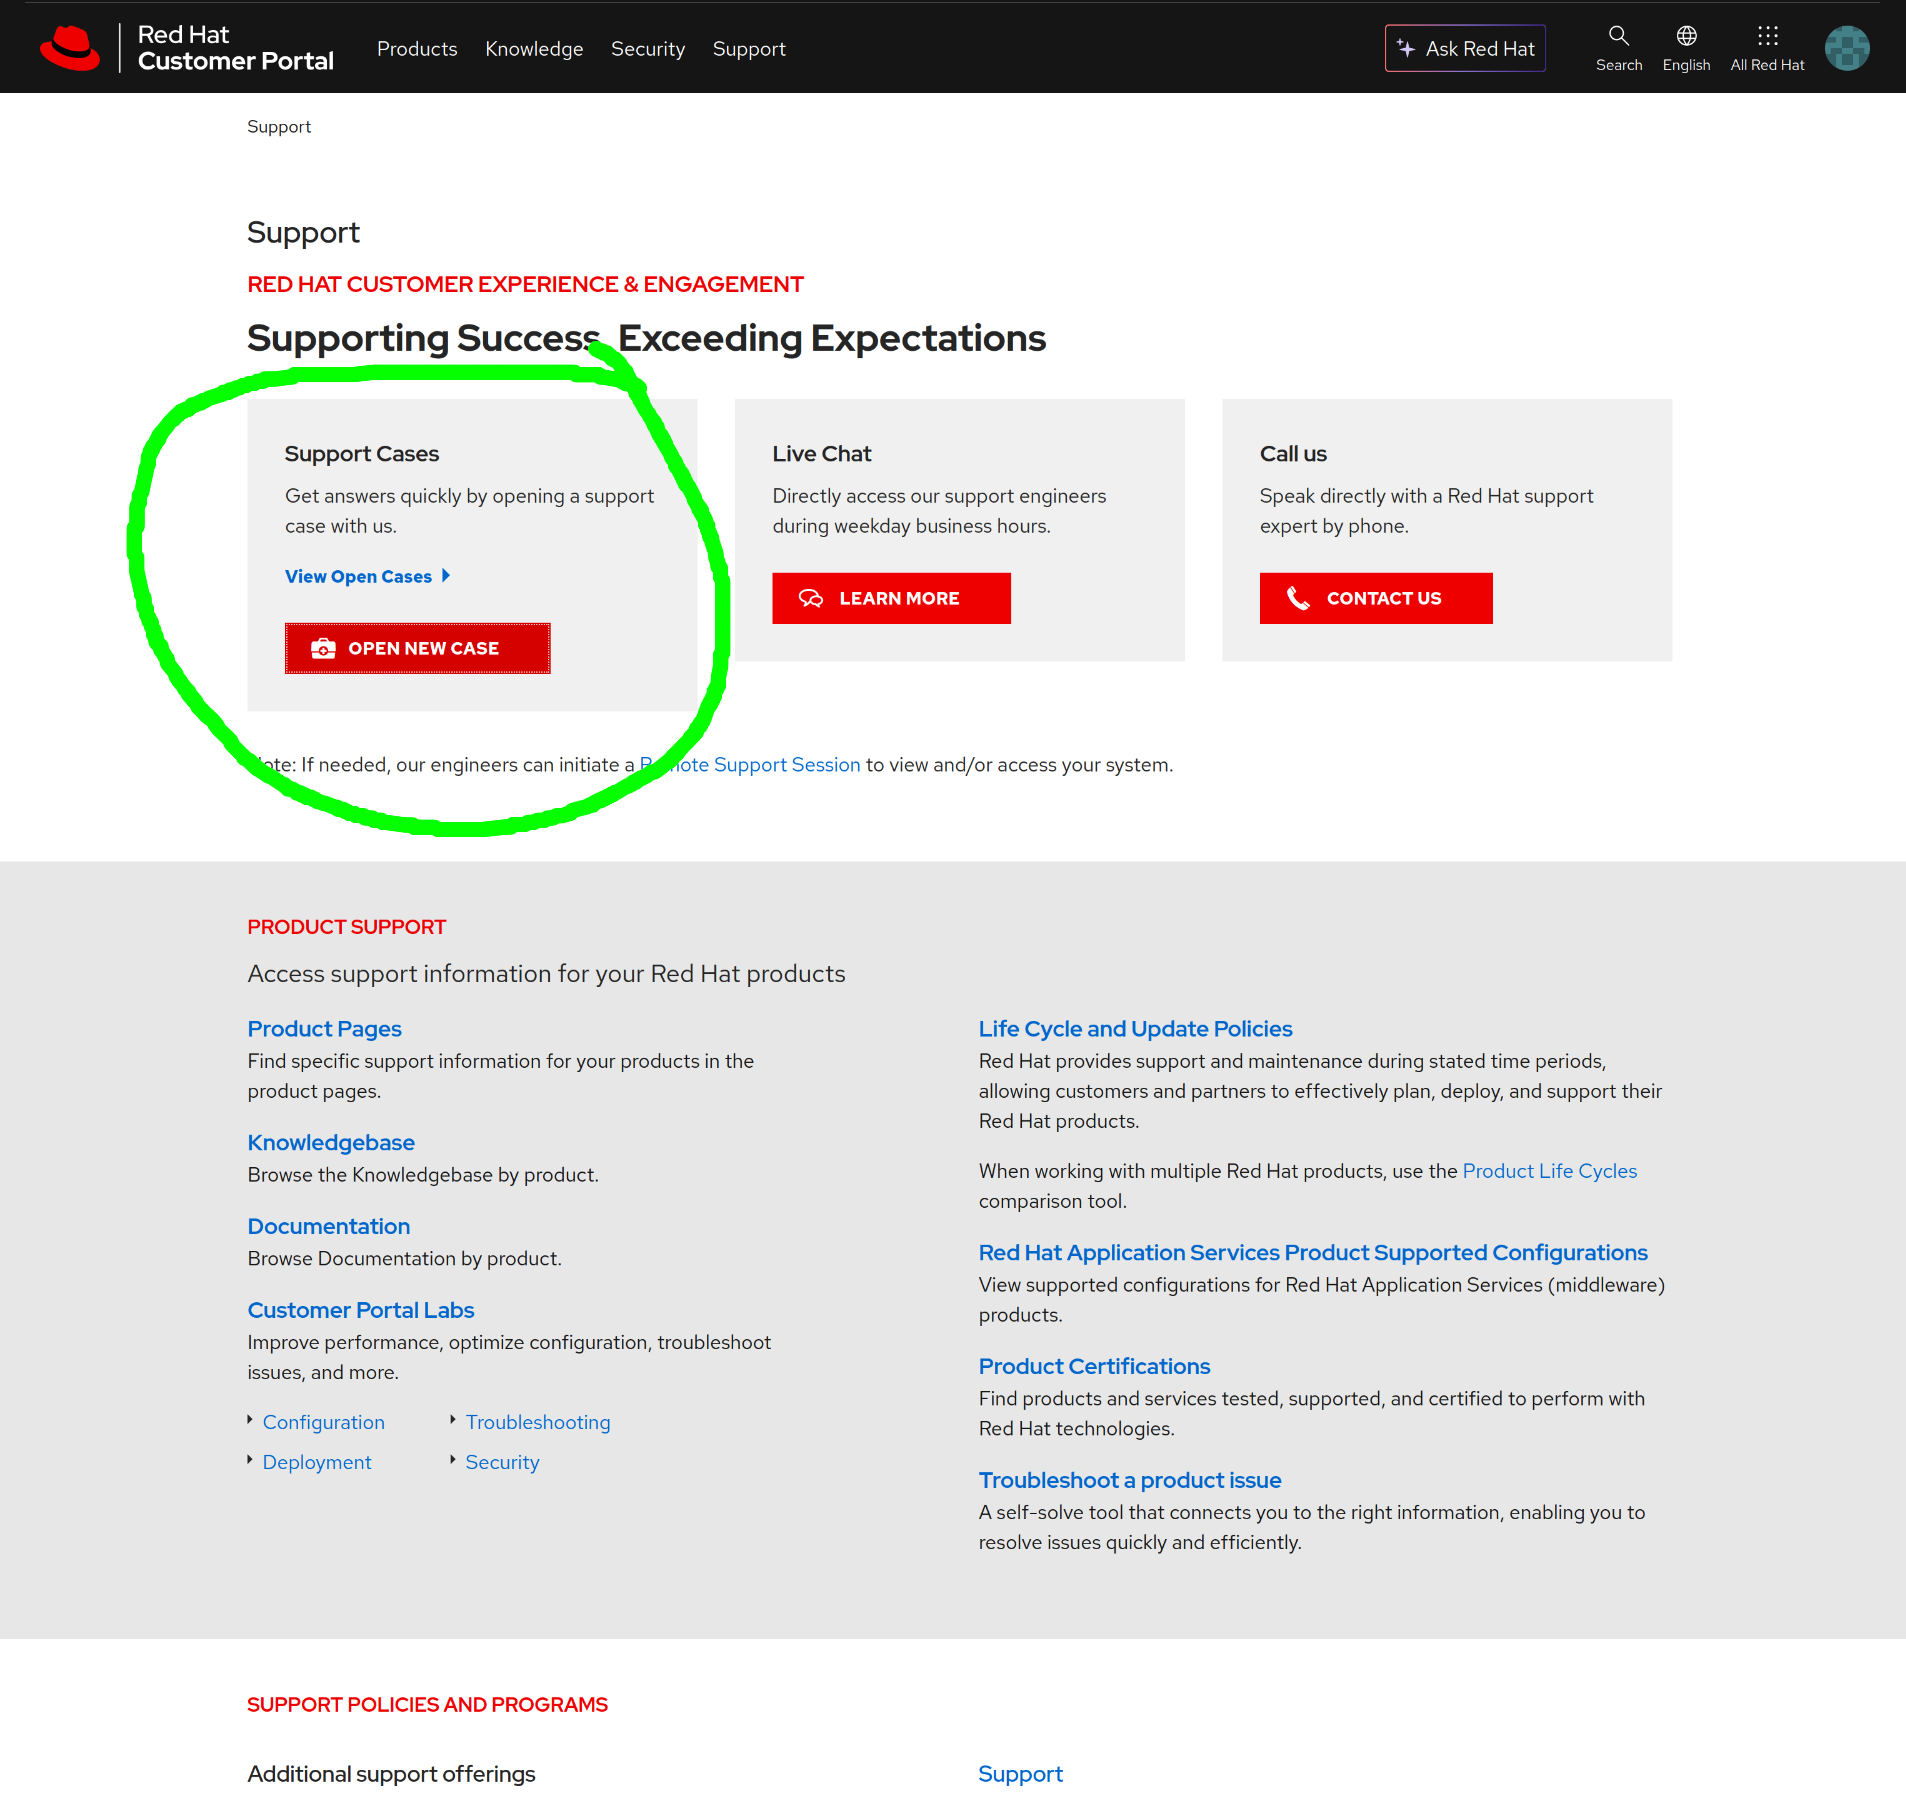Open the user avatar account menu
Viewport: 1906px width, 1806px height.
coord(1847,48)
